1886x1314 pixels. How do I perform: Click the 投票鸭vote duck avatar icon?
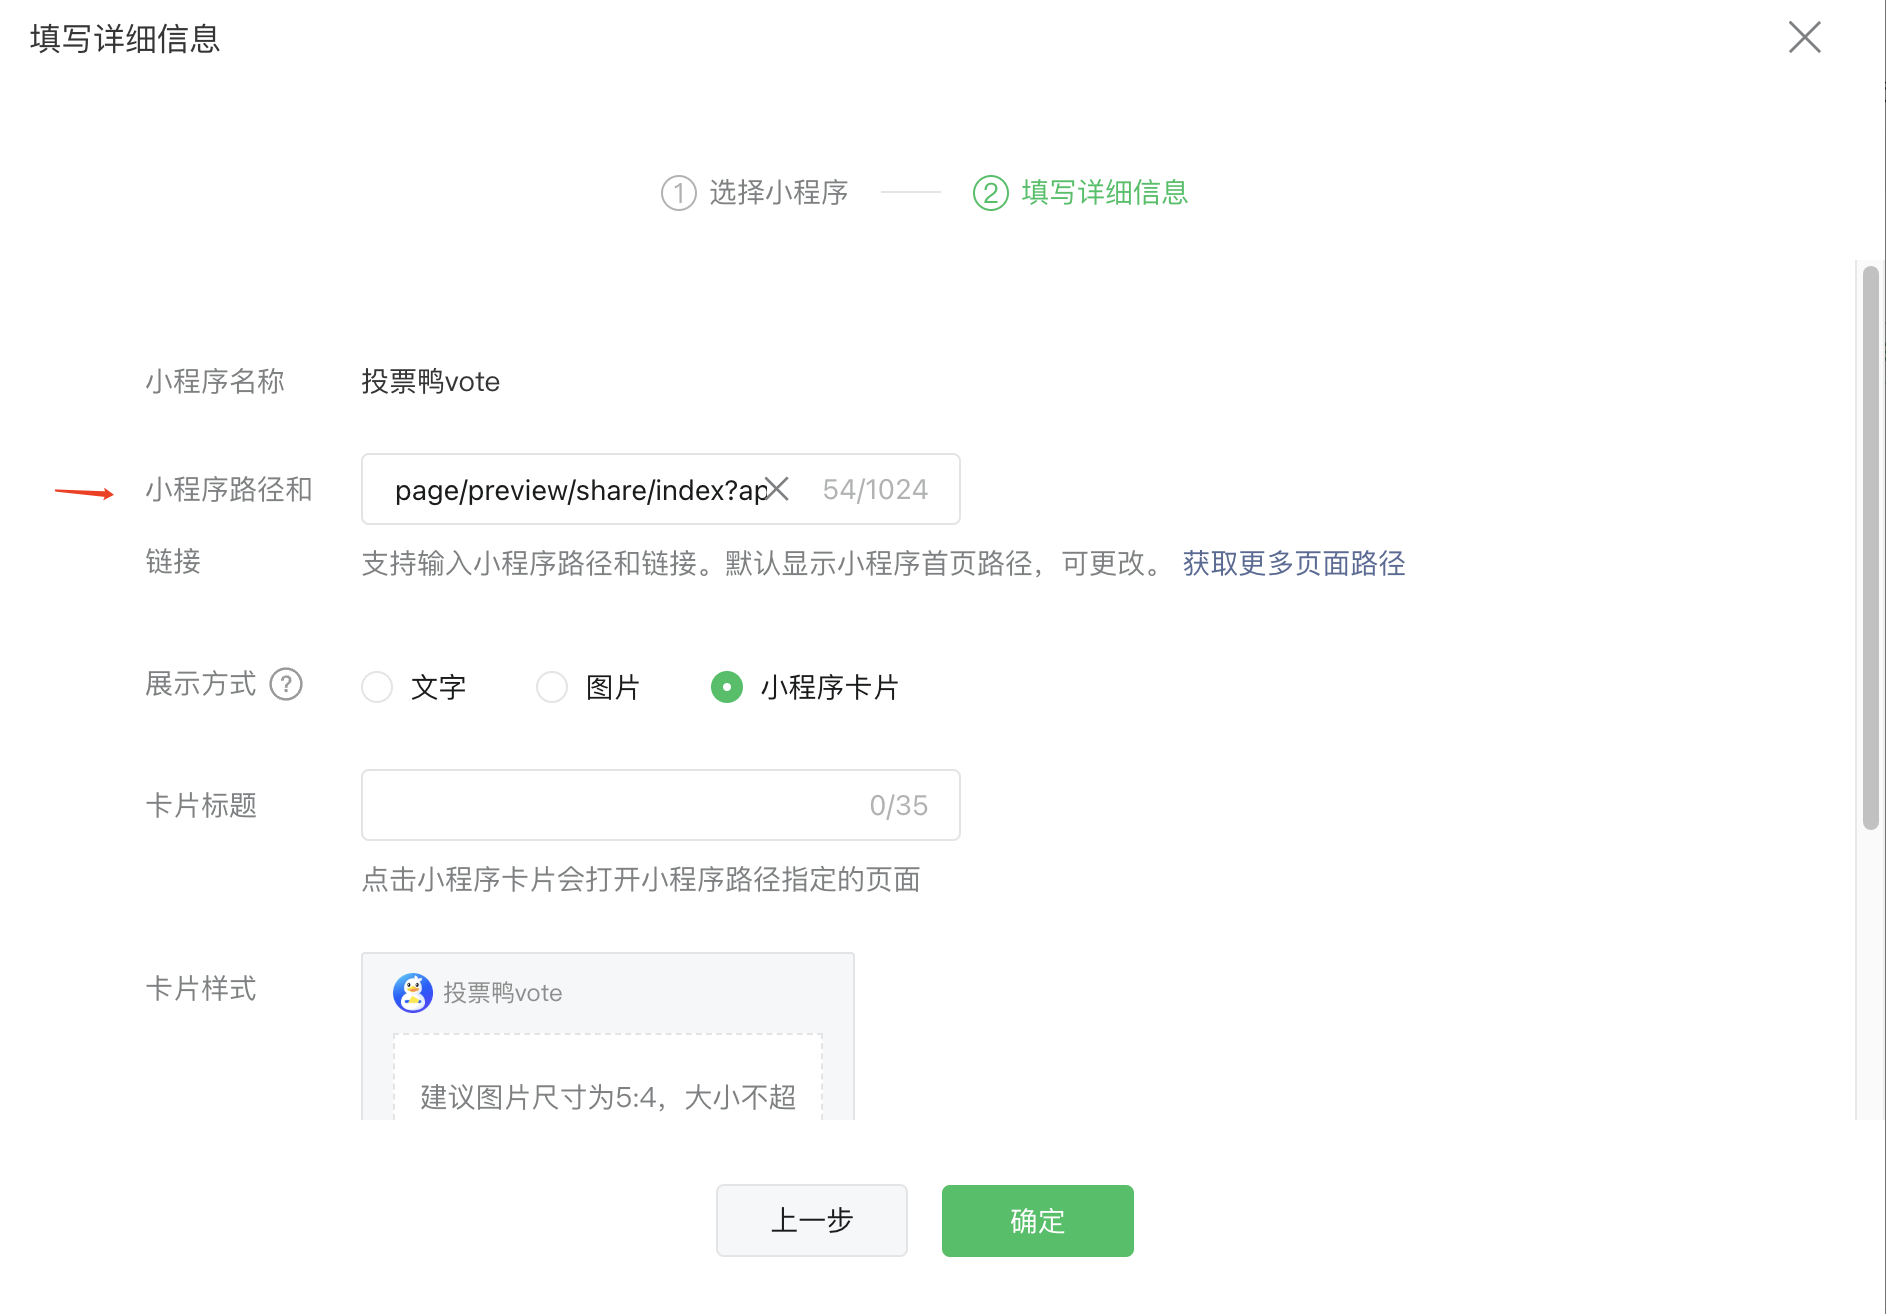pyautogui.click(x=412, y=993)
